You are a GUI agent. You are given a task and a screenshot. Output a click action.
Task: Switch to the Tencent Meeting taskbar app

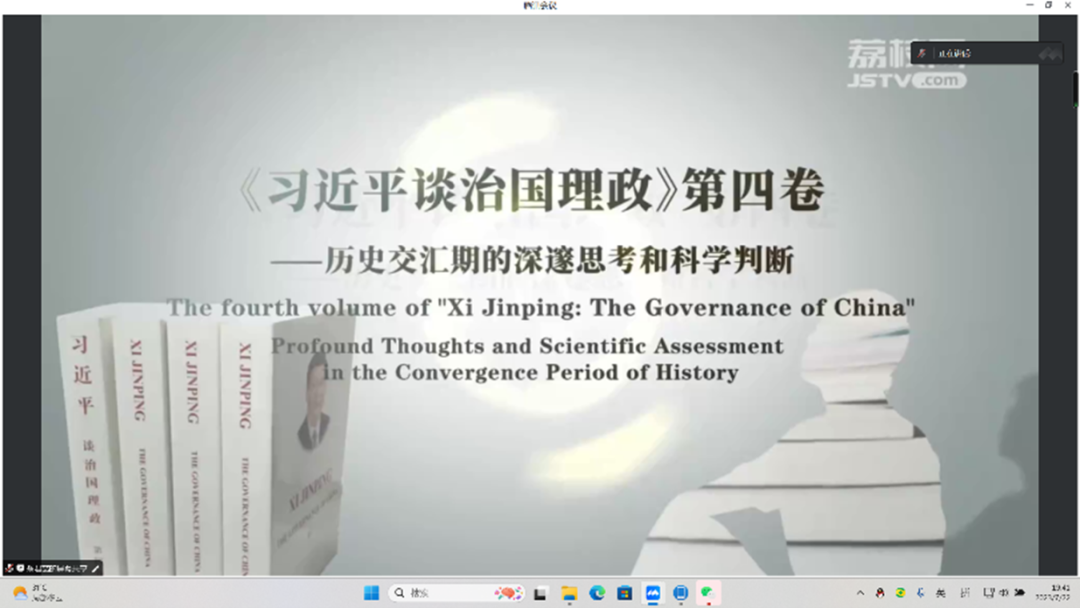tap(653, 593)
